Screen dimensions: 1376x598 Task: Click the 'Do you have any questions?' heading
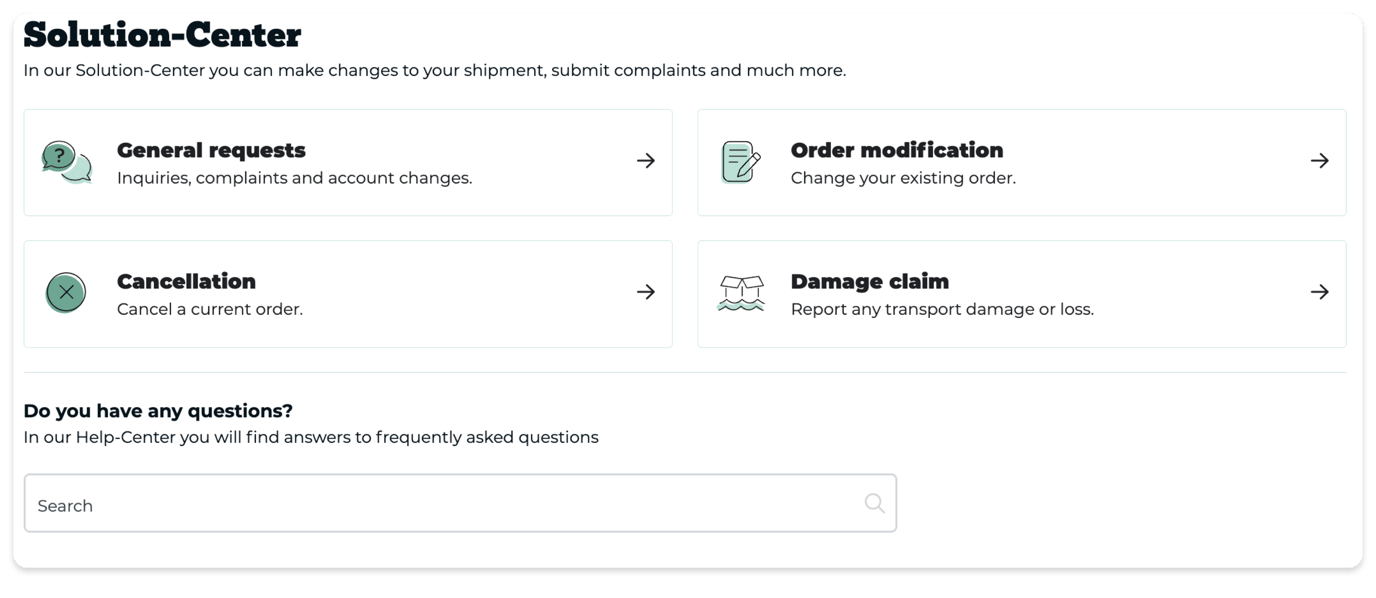(x=158, y=410)
